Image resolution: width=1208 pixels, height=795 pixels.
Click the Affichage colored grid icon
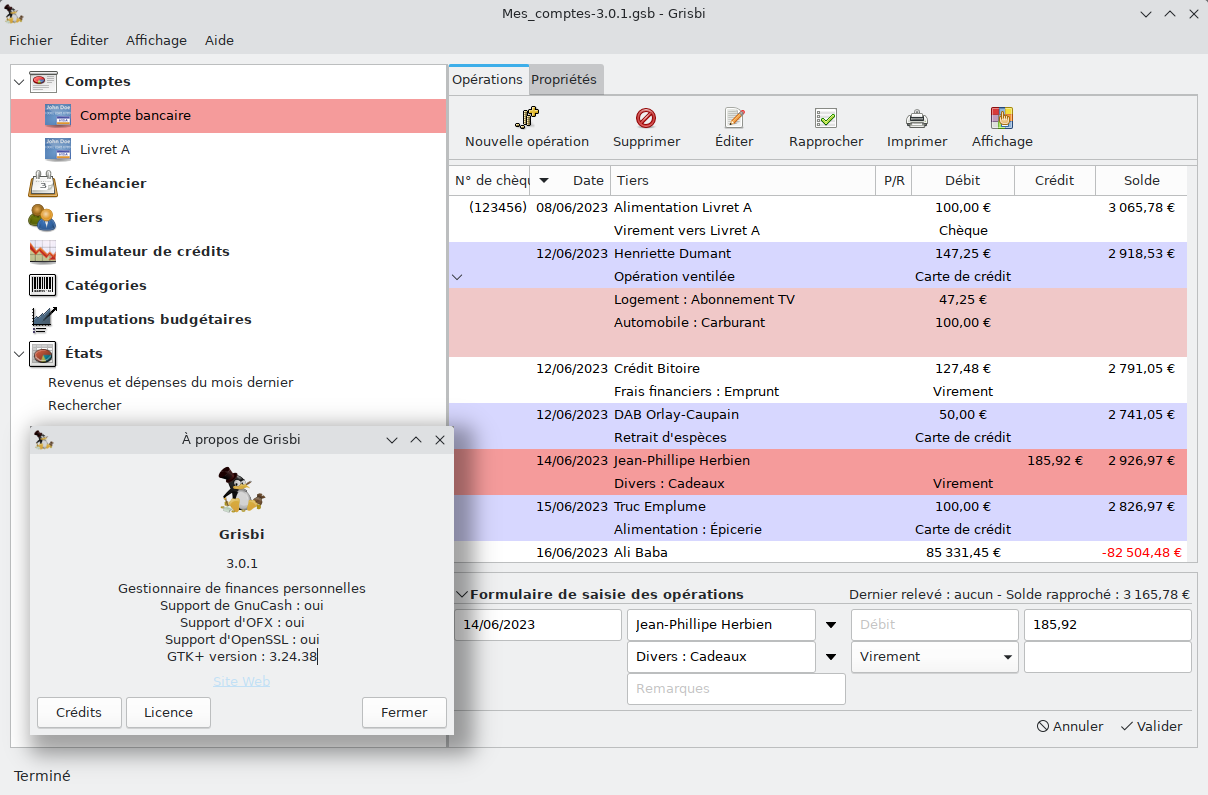(1002, 118)
